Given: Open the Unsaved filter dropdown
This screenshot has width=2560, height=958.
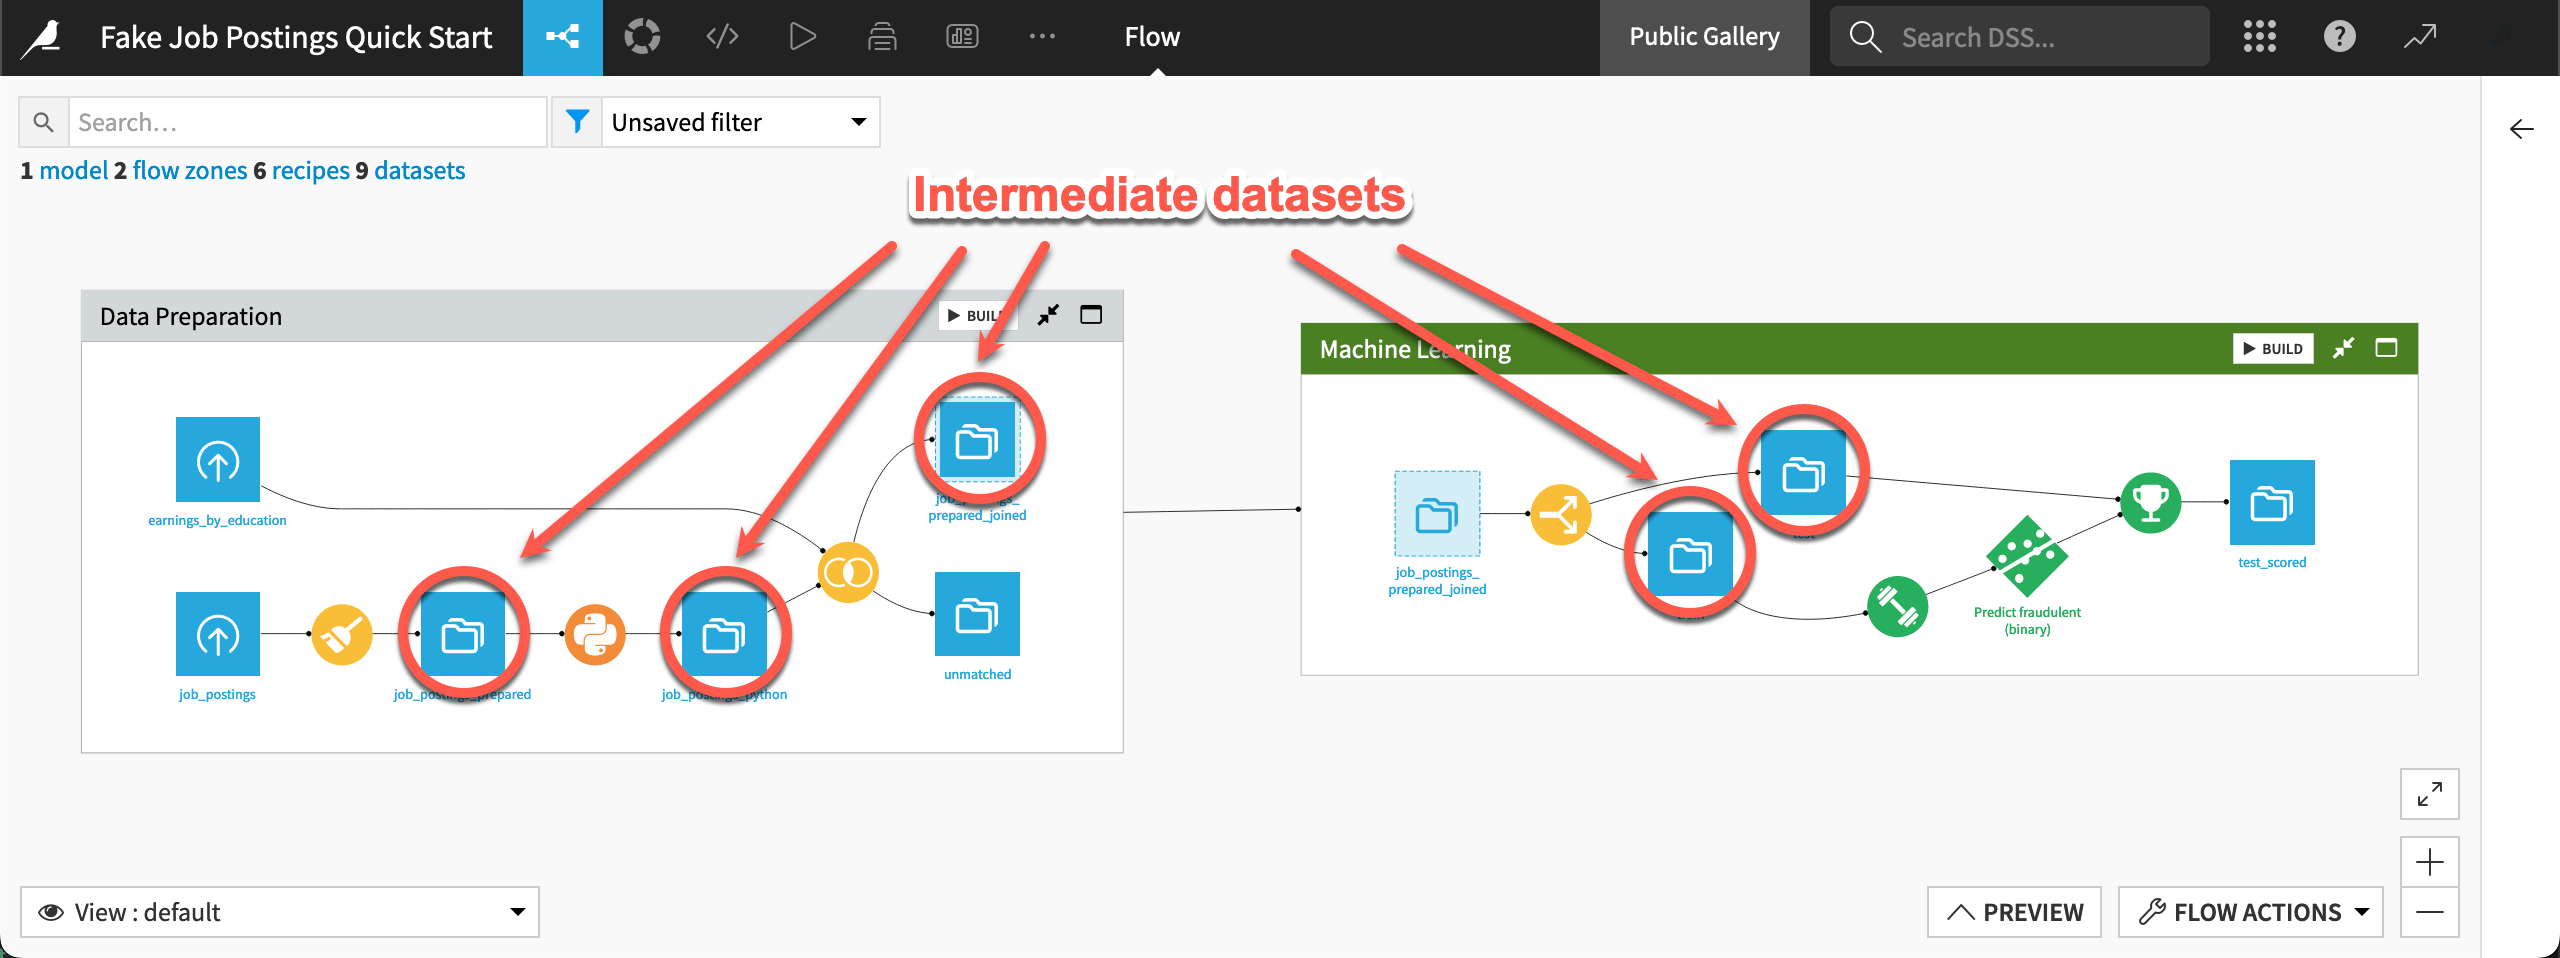Looking at the screenshot, I should (740, 122).
